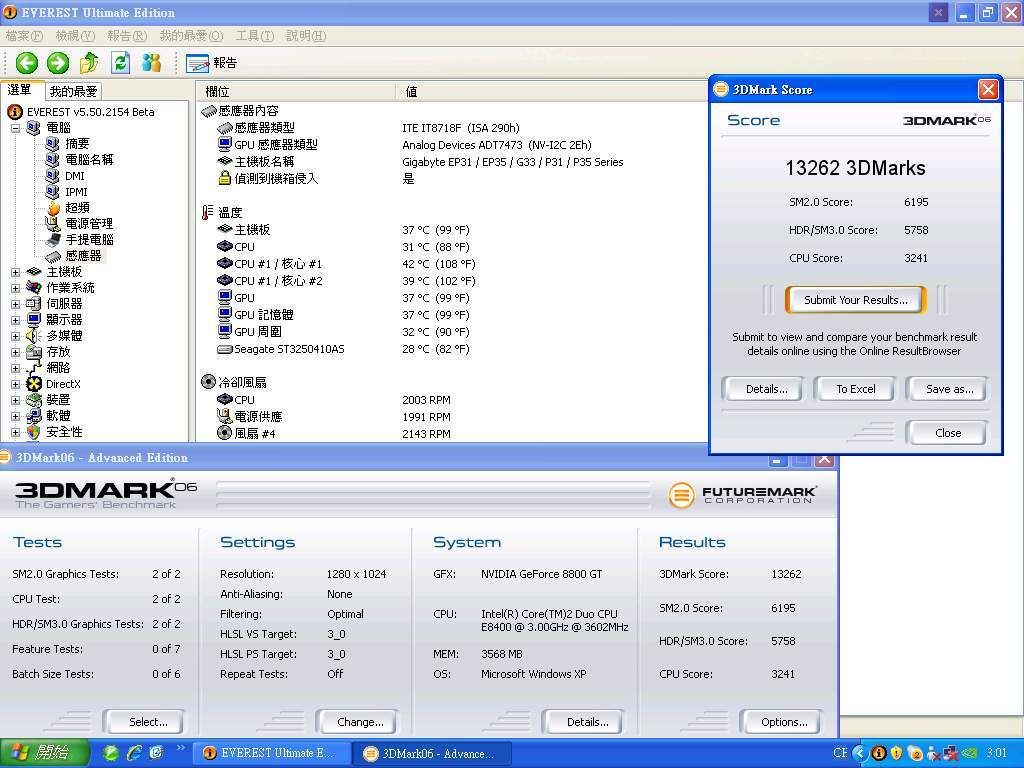Expand the 伺服器 tree node
Image resolution: width=1024 pixels, height=768 pixels.
[x=16, y=304]
